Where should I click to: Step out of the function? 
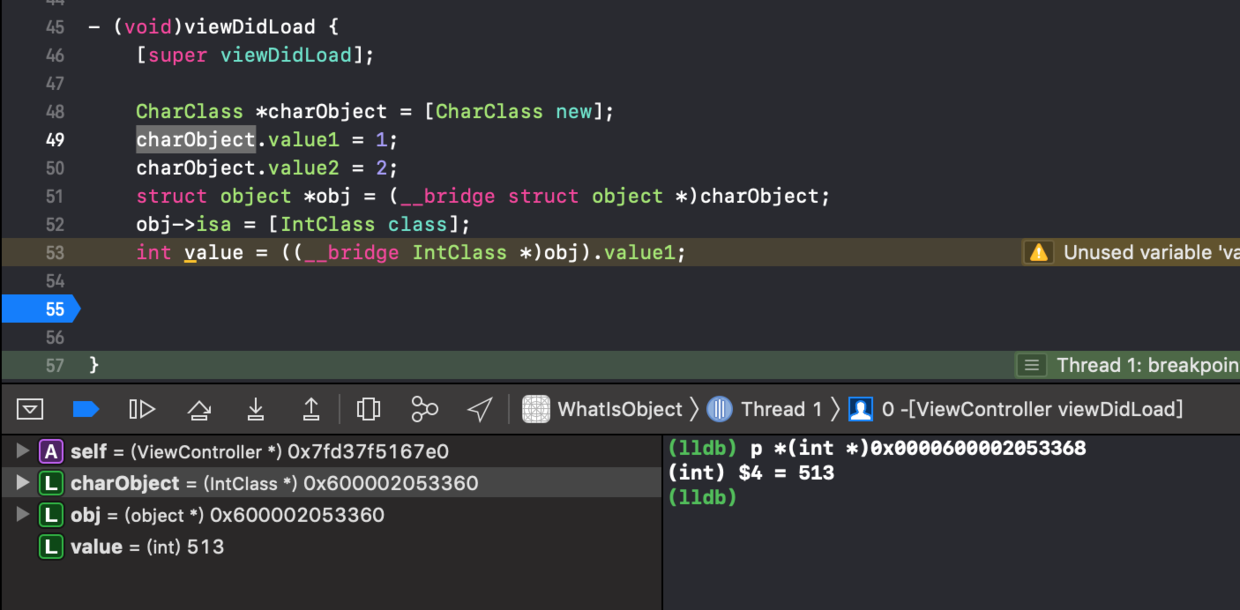click(x=311, y=409)
